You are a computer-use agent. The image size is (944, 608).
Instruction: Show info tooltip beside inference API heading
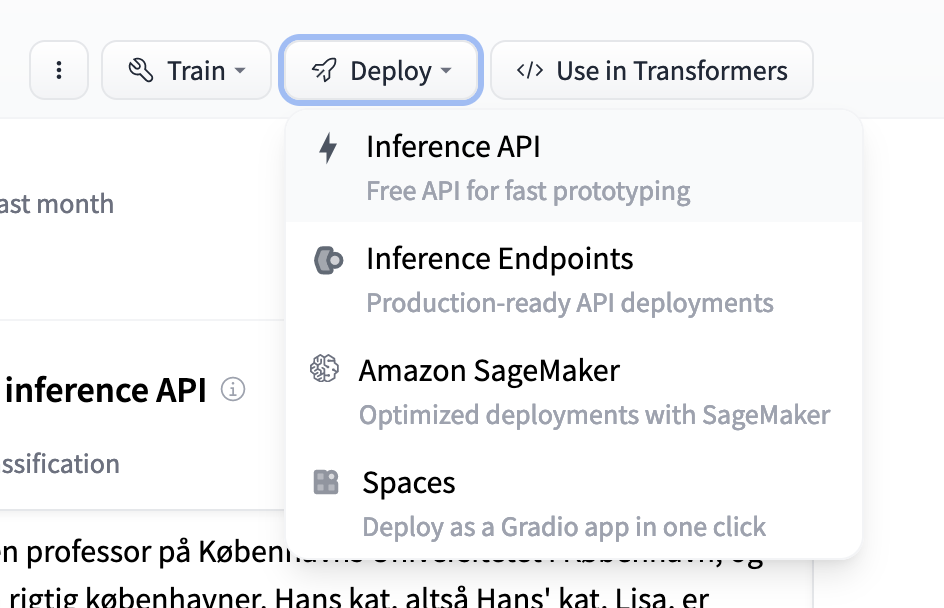click(233, 390)
